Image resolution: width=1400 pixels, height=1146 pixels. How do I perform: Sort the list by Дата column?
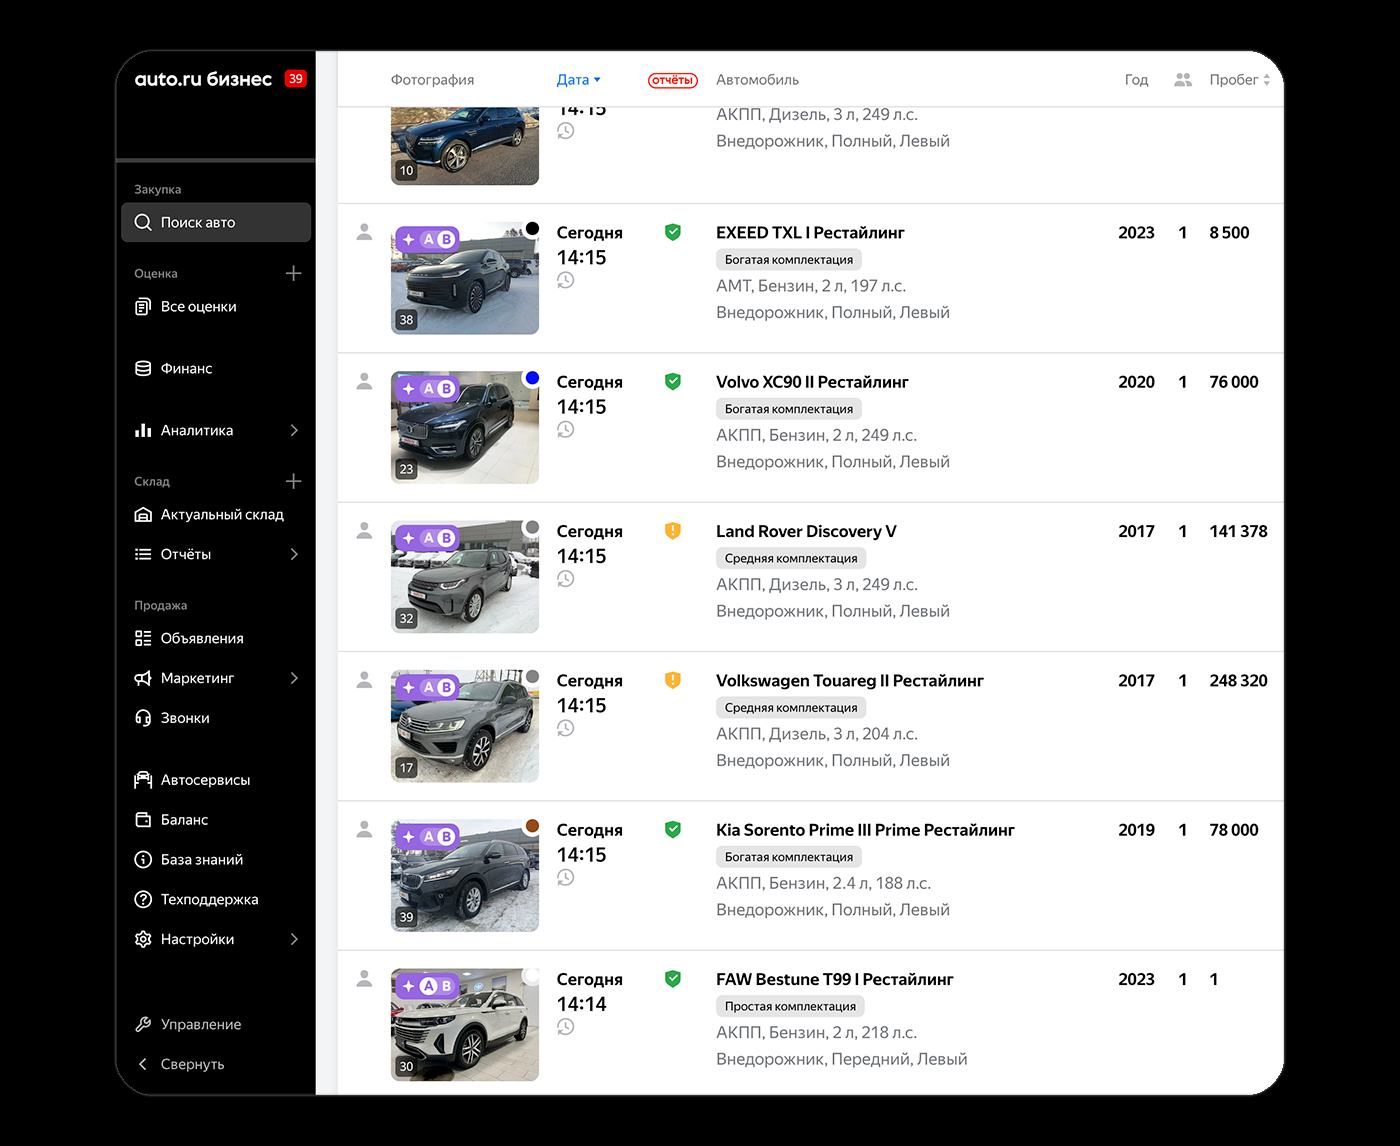[x=579, y=80]
